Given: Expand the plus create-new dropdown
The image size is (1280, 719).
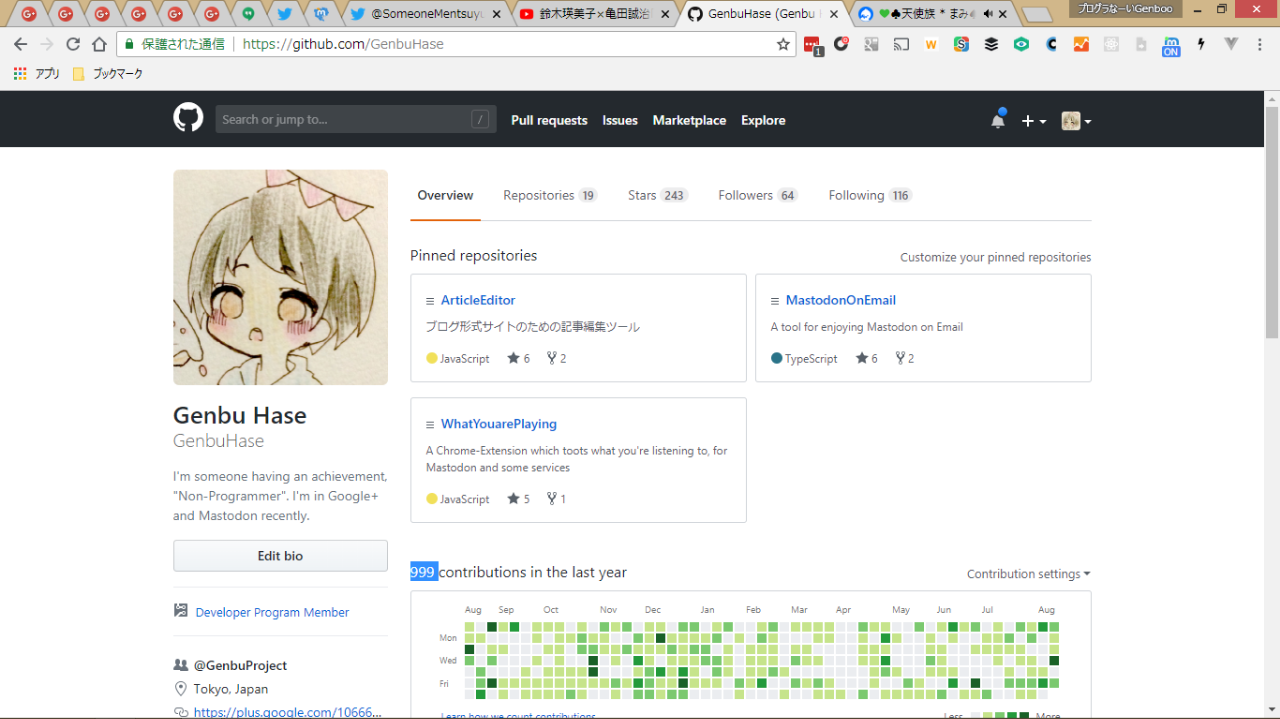Looking at the screenshot, I should (1033, 121).
